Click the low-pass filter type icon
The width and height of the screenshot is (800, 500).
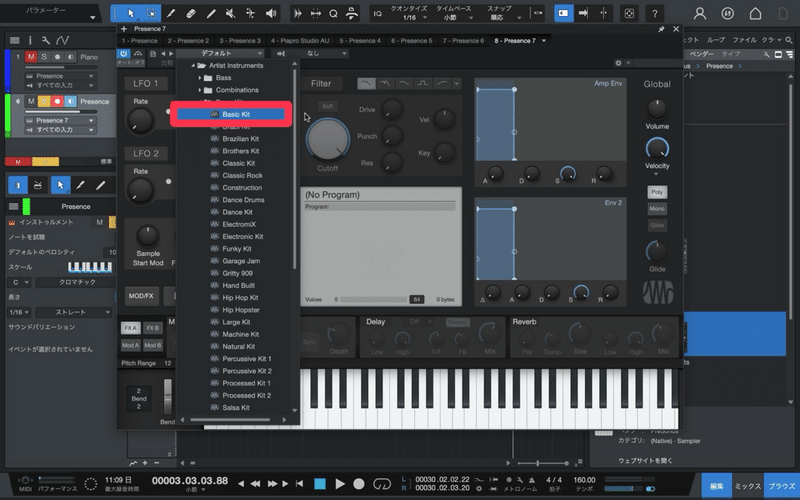coord(366,83)
